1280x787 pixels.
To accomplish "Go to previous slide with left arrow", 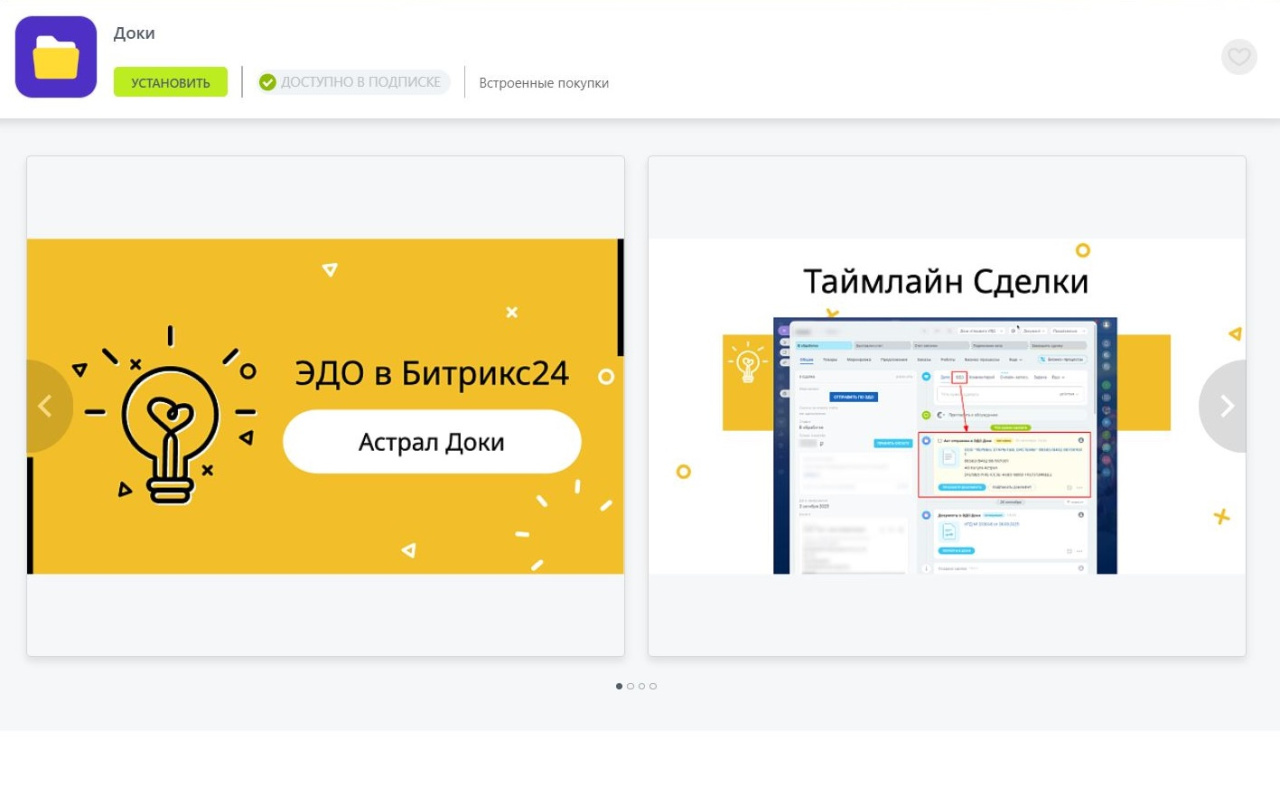I will coord(44,406).
